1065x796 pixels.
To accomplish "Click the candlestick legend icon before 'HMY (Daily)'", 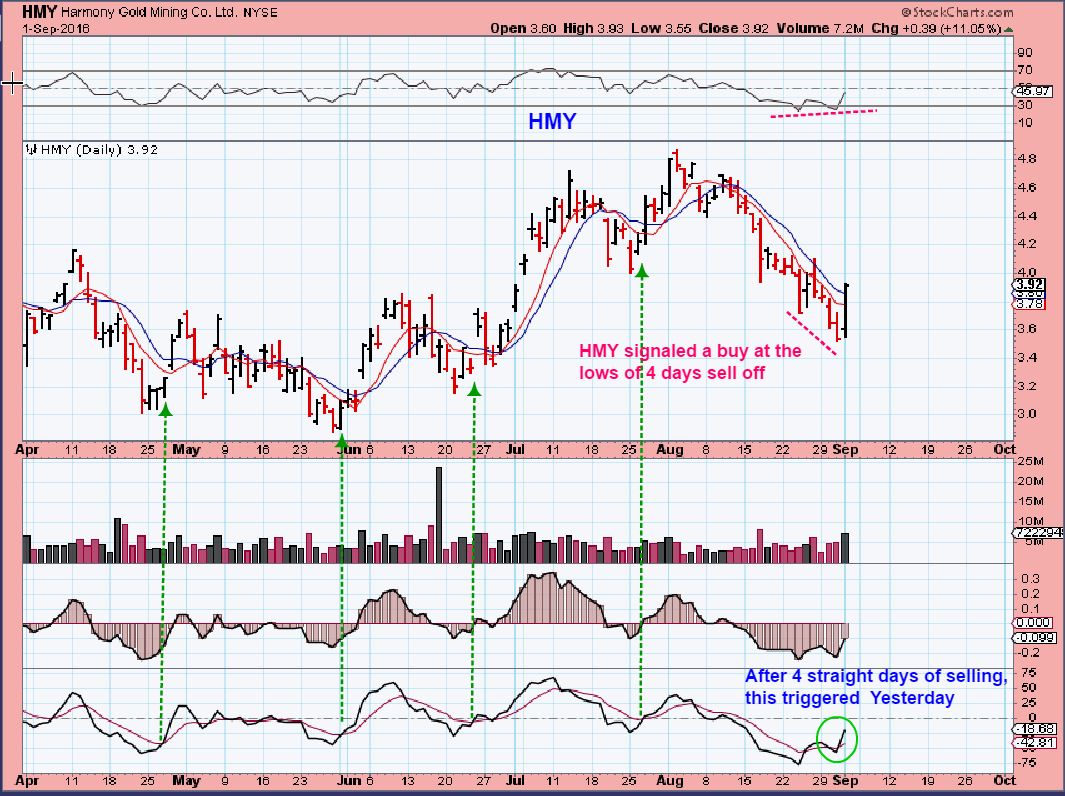I will point(31,149).
